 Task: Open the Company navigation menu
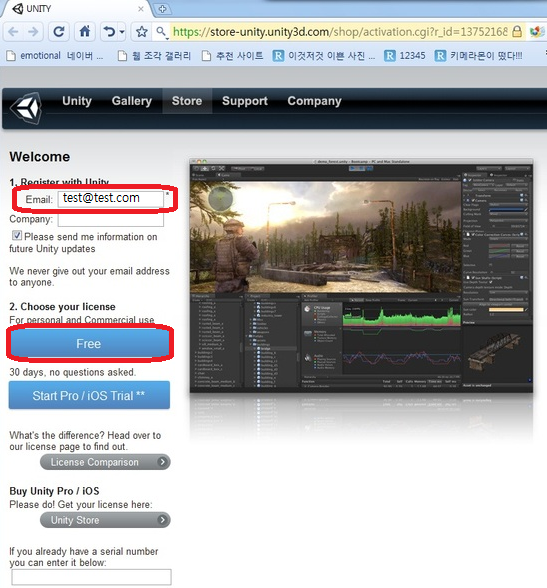(x=314, y=101)
